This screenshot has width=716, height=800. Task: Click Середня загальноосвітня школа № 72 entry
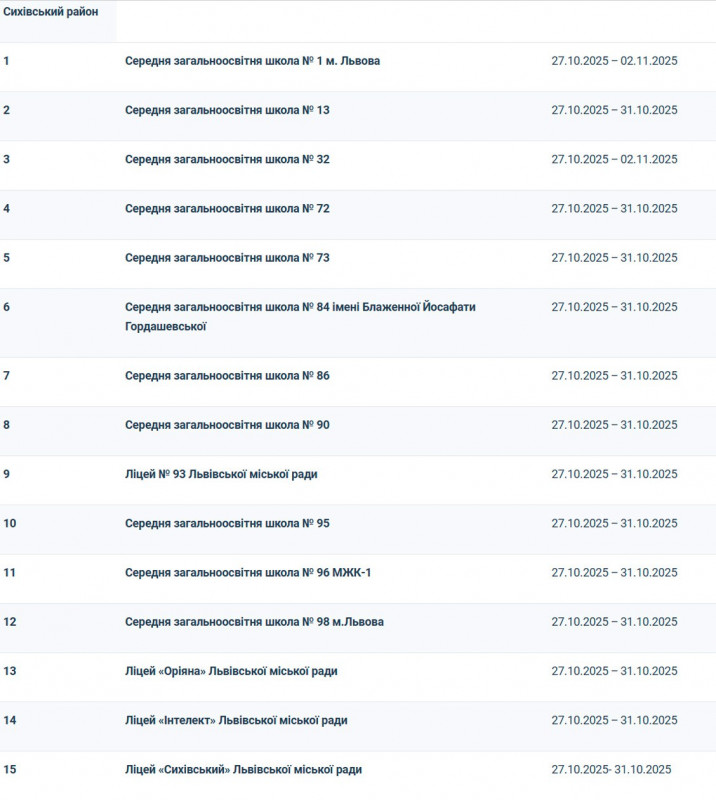click(227, 209)
